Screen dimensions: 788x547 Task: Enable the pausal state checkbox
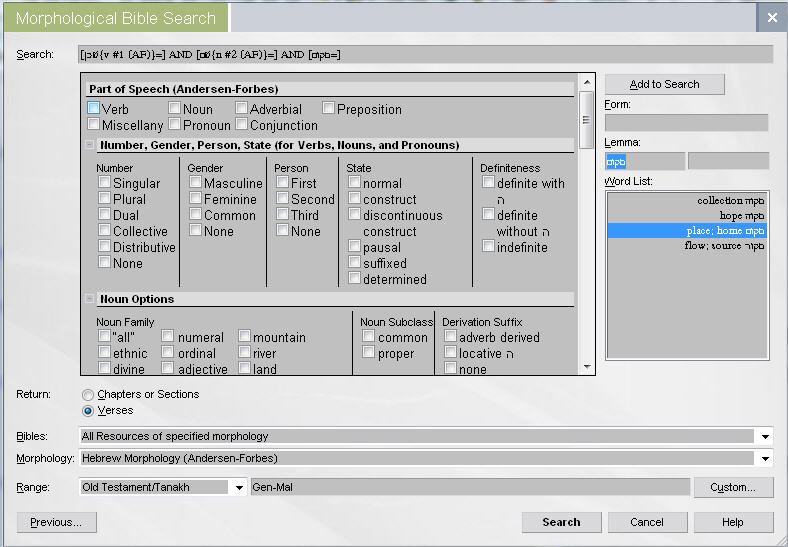354,246
